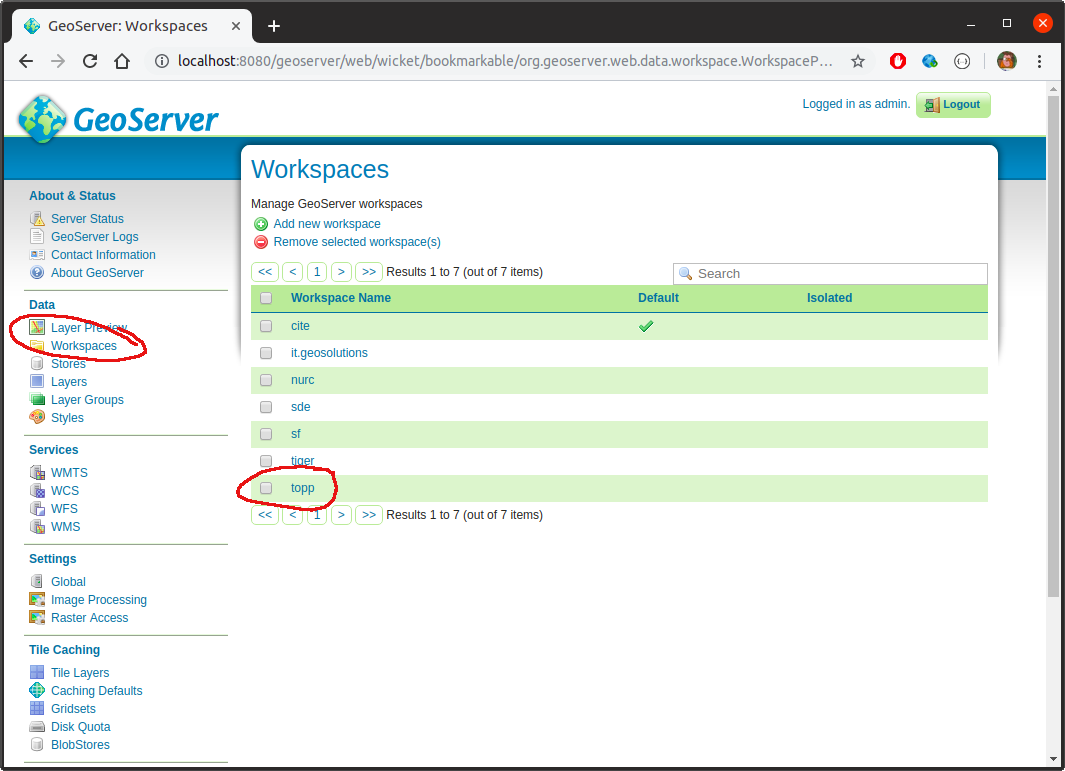Open the it.geosolutions workspace link
This screenshot has height=771, width=1065.
click(x=329, y=353)
